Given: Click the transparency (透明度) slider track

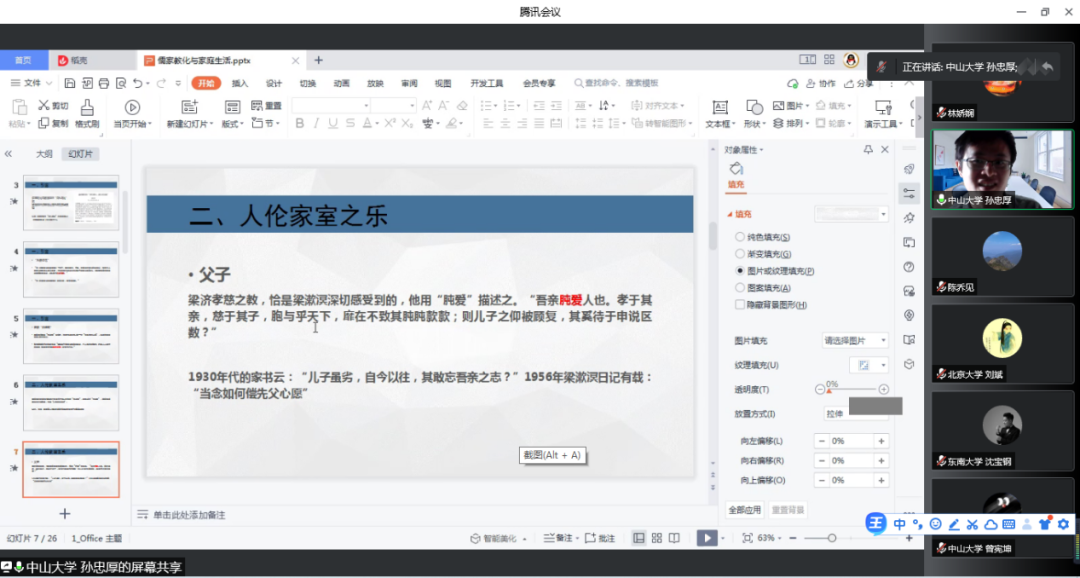Looking at the screenshot, I should pyautogui.click(x=851, y=389).
